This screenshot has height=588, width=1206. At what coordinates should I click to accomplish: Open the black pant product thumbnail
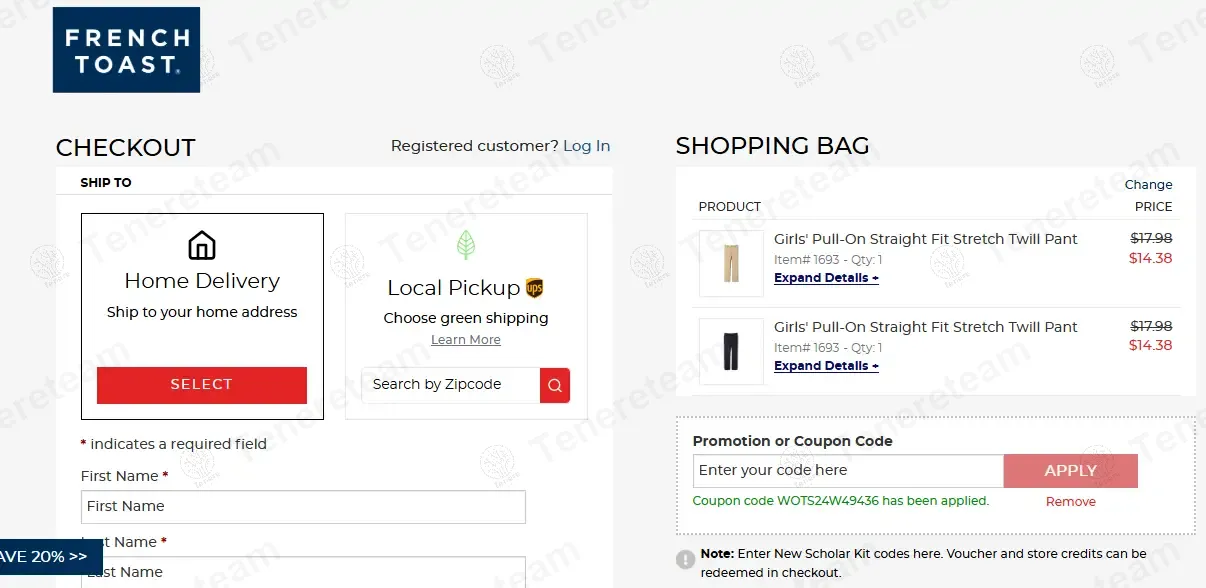click(731, 351)
